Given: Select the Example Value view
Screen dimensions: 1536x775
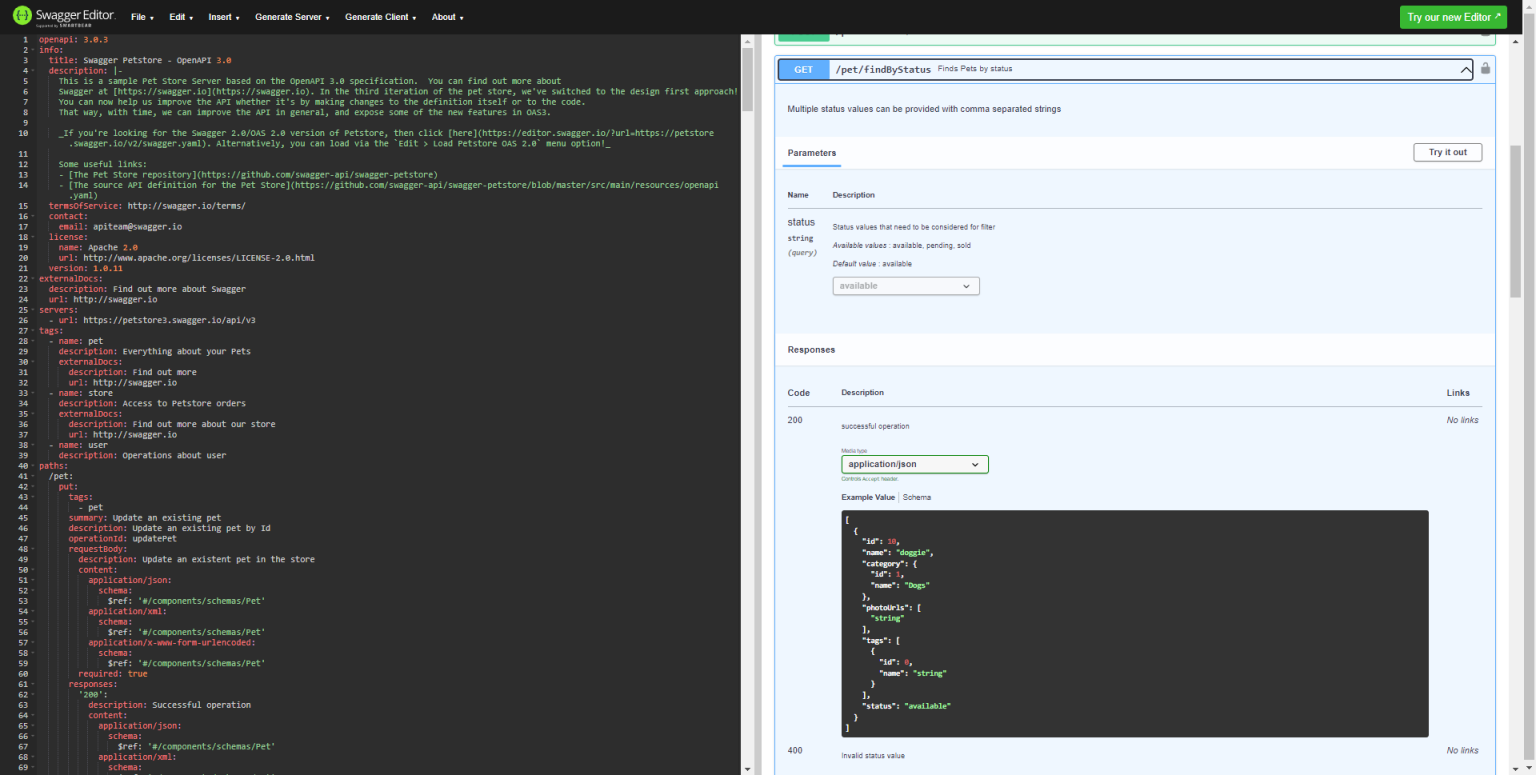Looking at the screenshot, I should (868, 497).
